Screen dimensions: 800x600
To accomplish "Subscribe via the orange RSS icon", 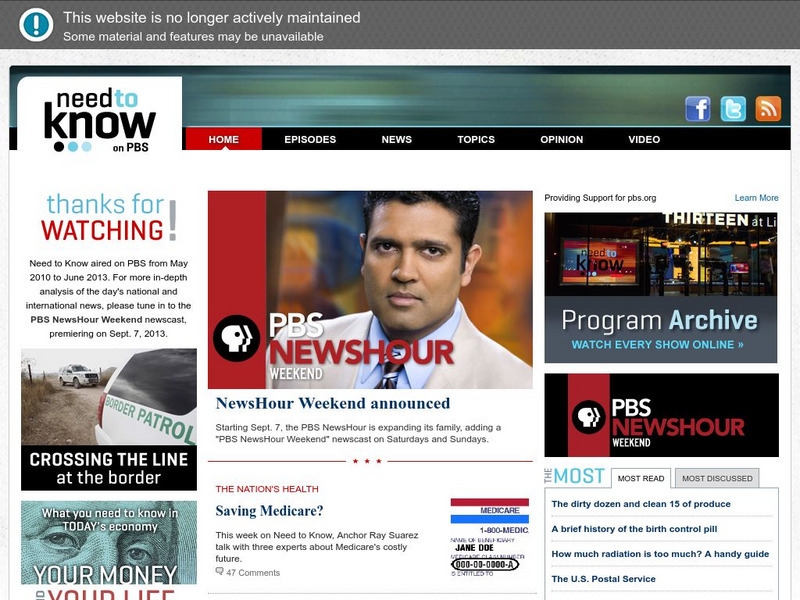I will [768, 109].
